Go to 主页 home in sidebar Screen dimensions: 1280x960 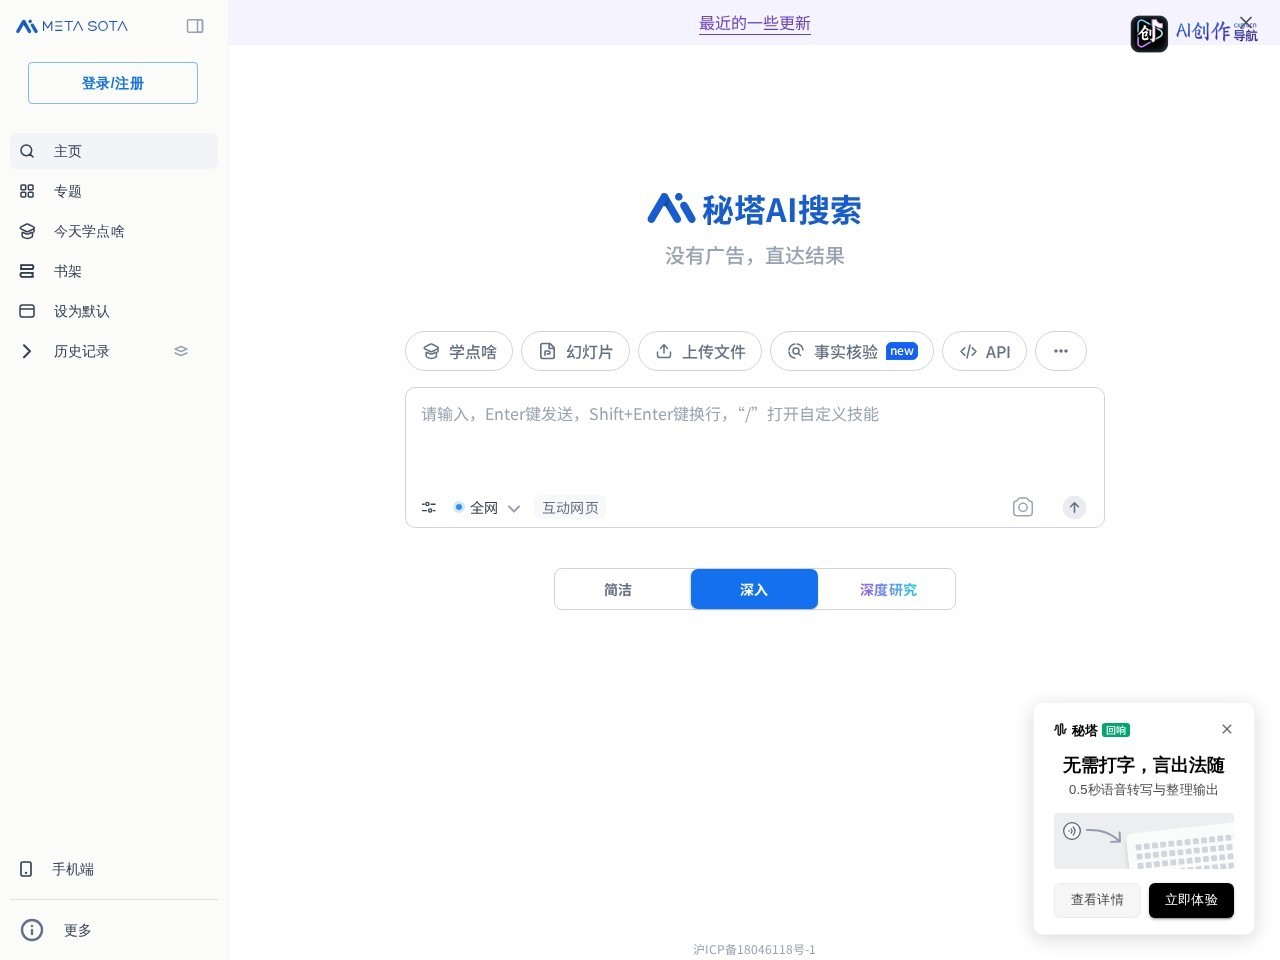click(114, 151)
